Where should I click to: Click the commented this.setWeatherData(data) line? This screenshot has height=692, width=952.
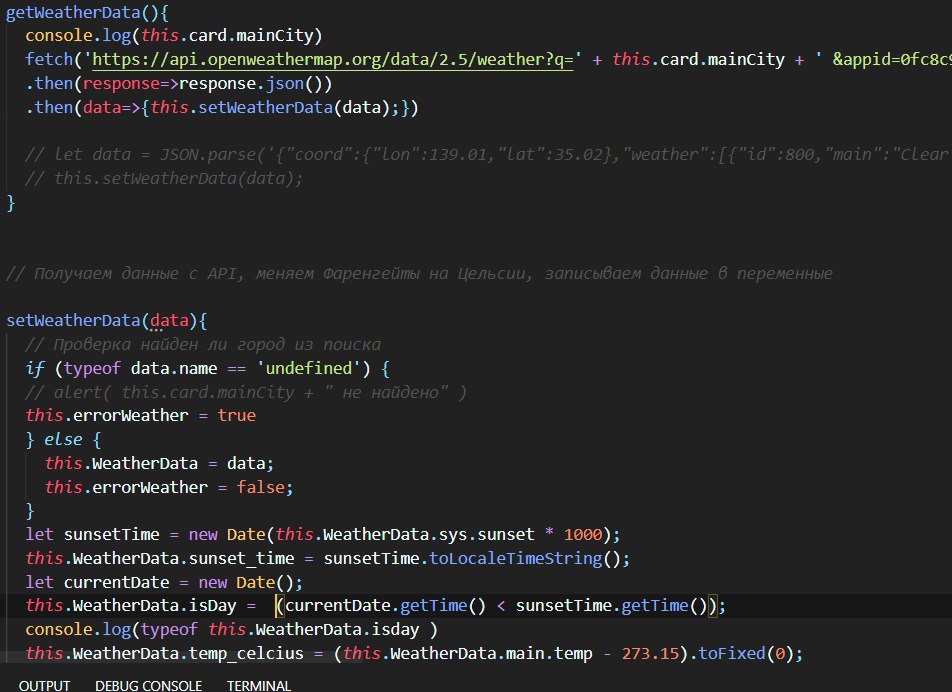(163, 178)
